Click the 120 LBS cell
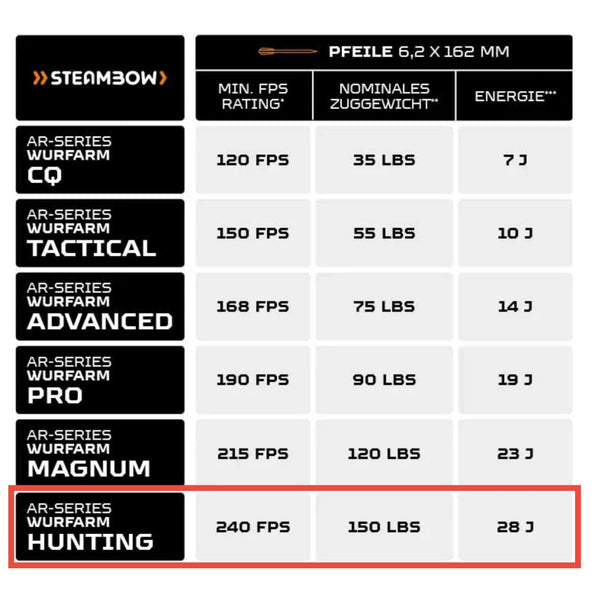600x600 pixels. click(383, 453)
